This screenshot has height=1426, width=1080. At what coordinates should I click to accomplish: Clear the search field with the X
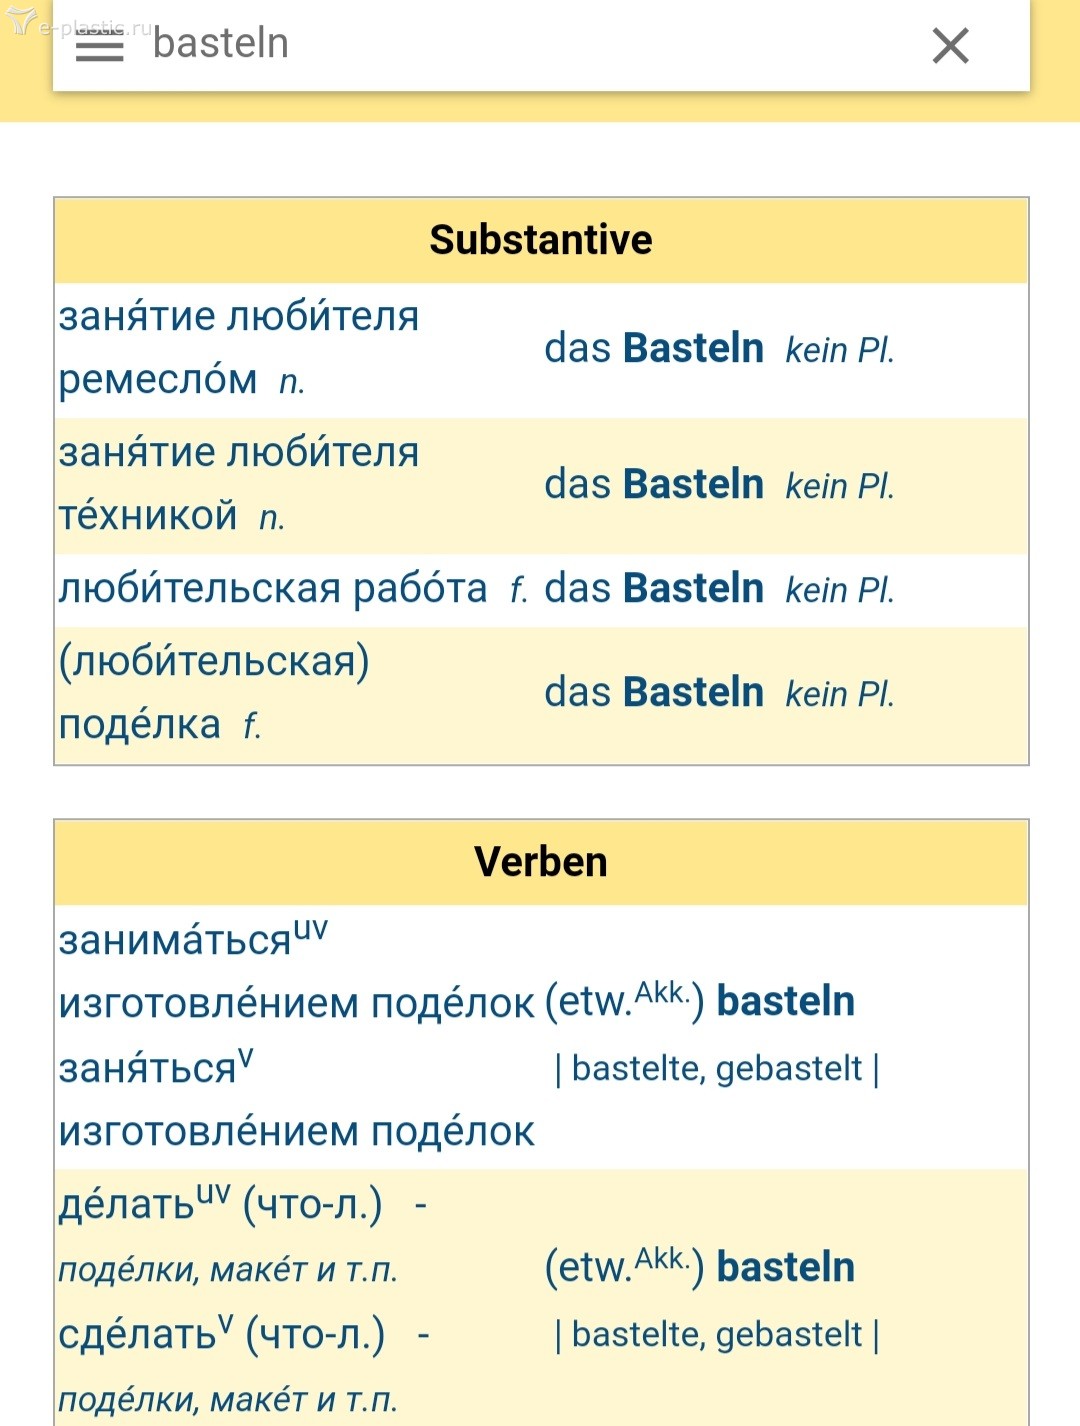click(x=950, y=46)
